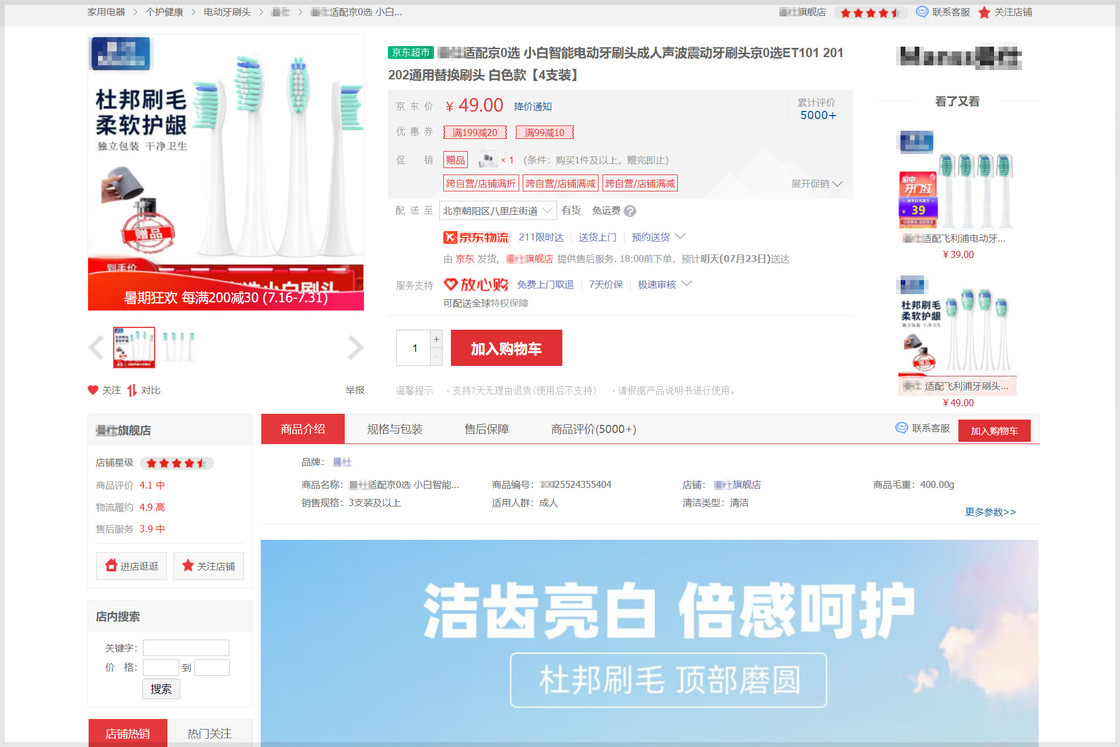Click the 对比 compare icon

pos(131,390)
